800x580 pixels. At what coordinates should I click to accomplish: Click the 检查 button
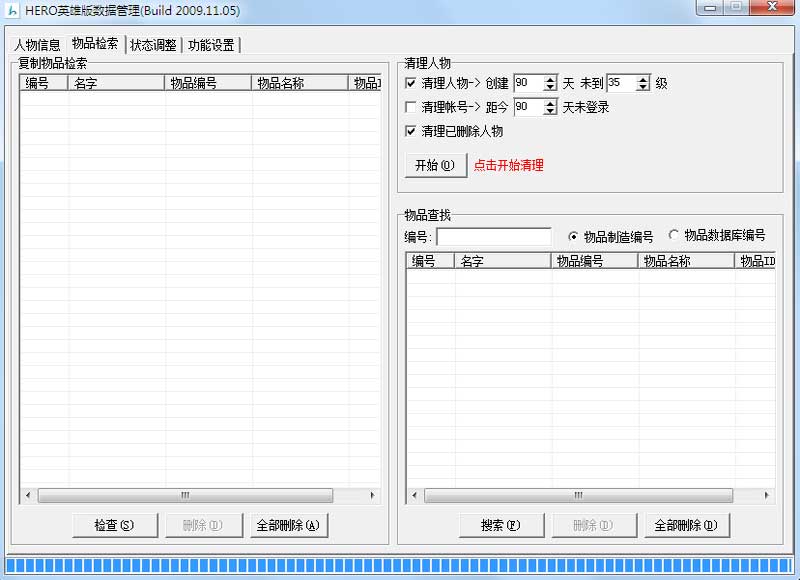point(112,525)
